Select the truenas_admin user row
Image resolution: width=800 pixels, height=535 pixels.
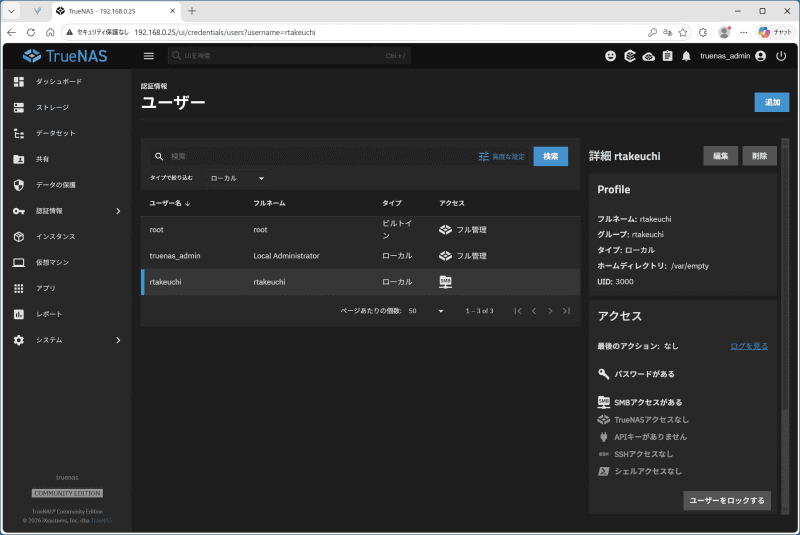pos(360,256)
